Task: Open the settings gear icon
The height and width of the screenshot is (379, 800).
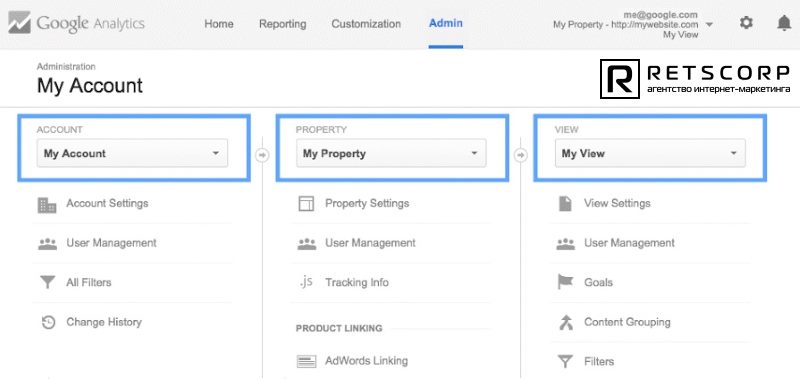Action: pyautogui.click(x=746, y=22)
